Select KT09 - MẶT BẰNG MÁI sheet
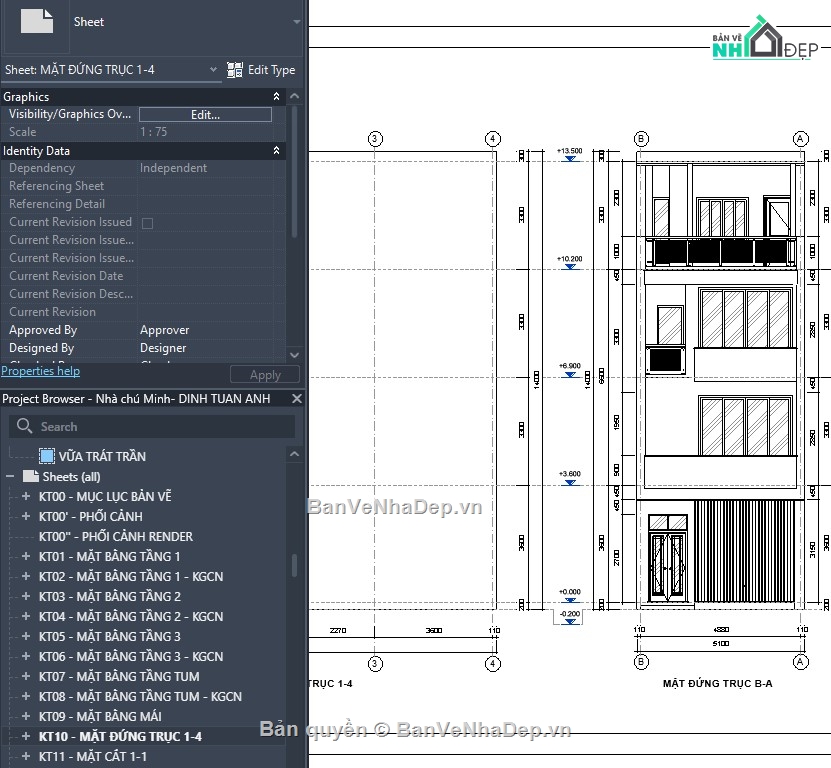Screen dimensions: 831x768 point(100,717)
